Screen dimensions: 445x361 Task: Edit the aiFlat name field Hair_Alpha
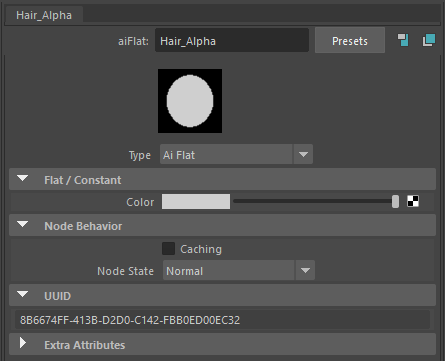pos(232,41)
